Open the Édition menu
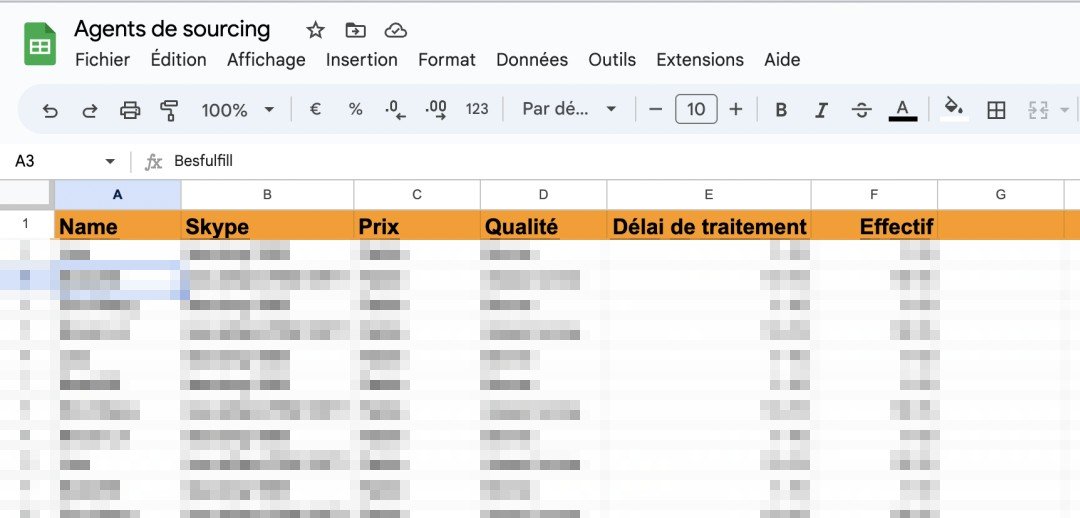Image resolution: width=1080 pixels, height=518 pixels. click(x=178, y=60)
